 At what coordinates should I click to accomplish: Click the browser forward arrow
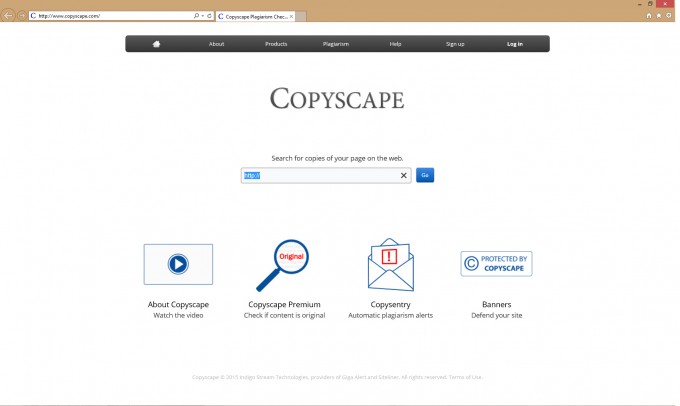coord(21,16)
